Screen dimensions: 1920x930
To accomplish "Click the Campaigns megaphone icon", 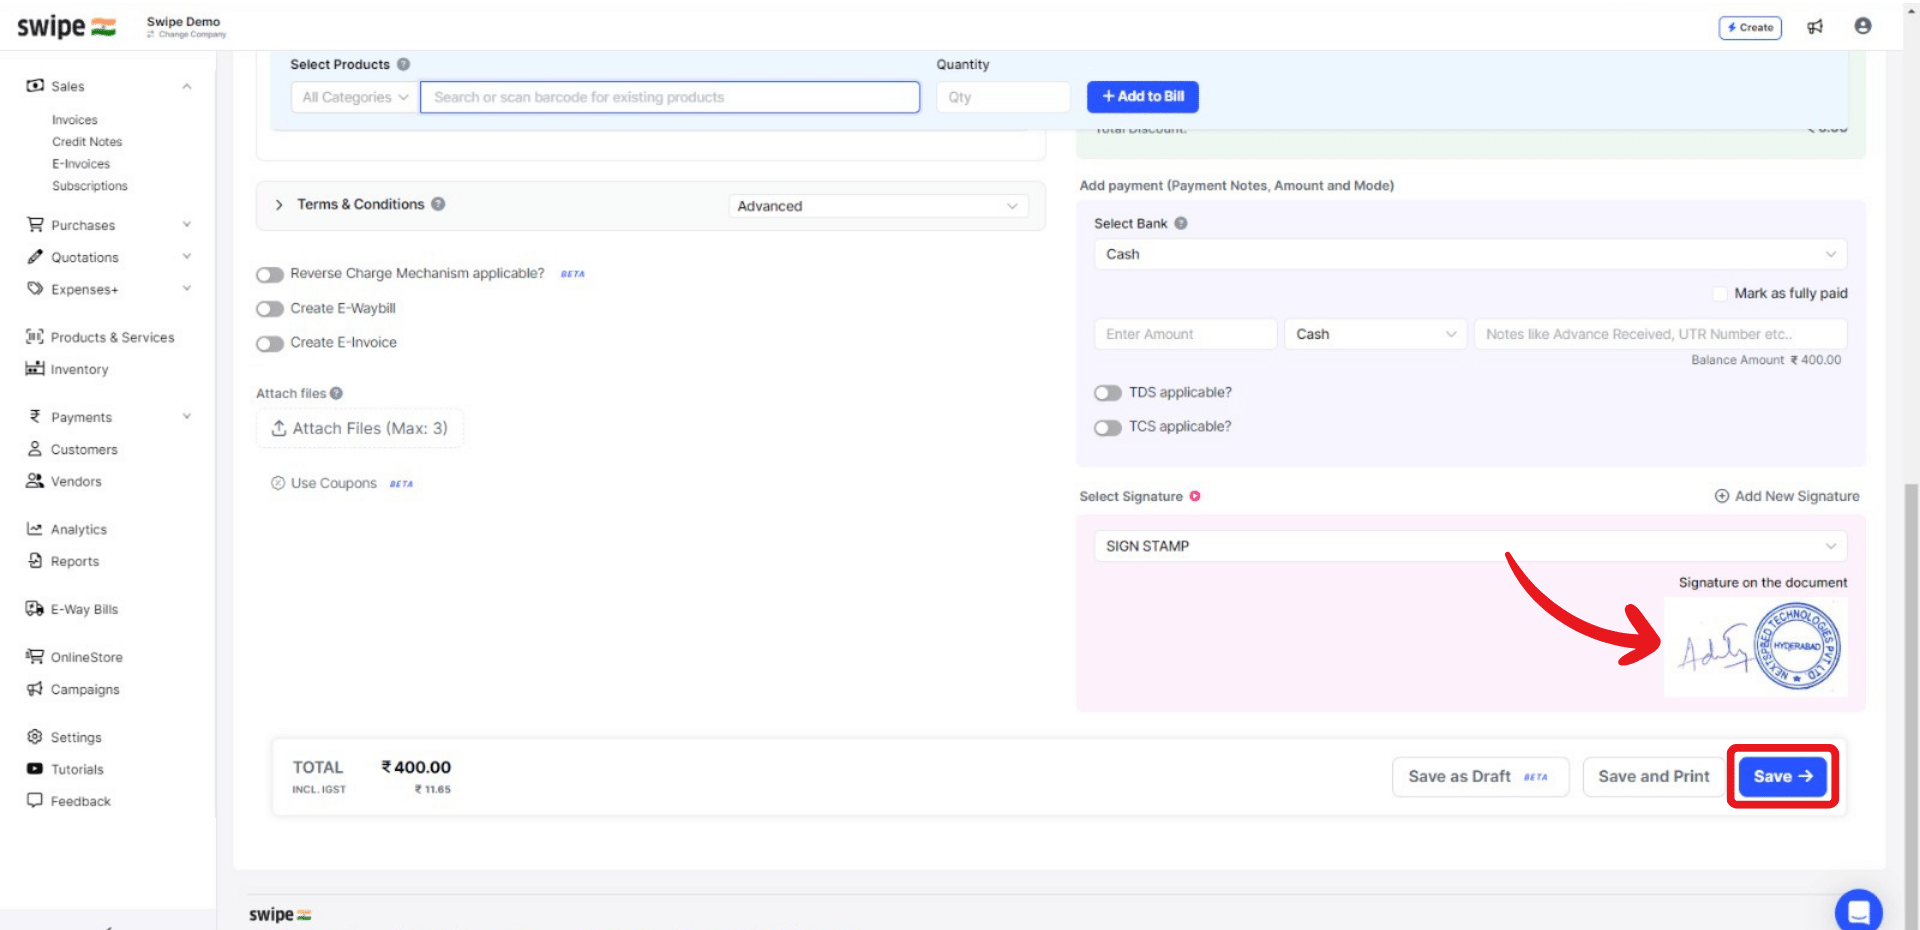I will pos(35,689).
